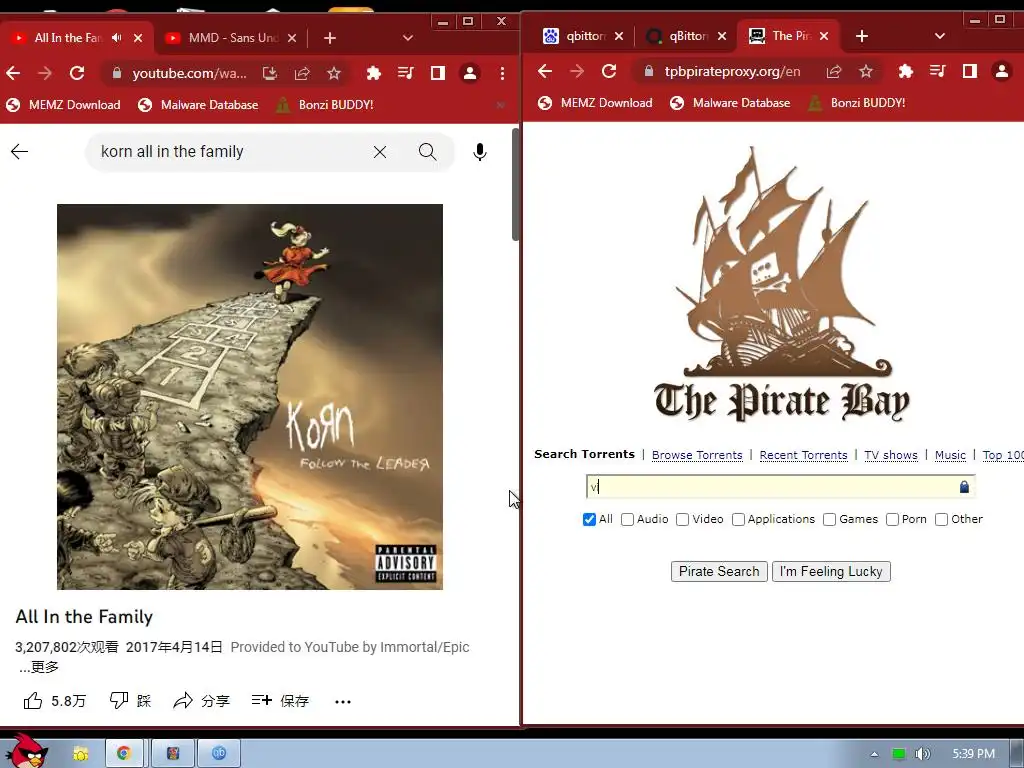
Task: Switch to the All In the Family tab
Action: [67, 38]
